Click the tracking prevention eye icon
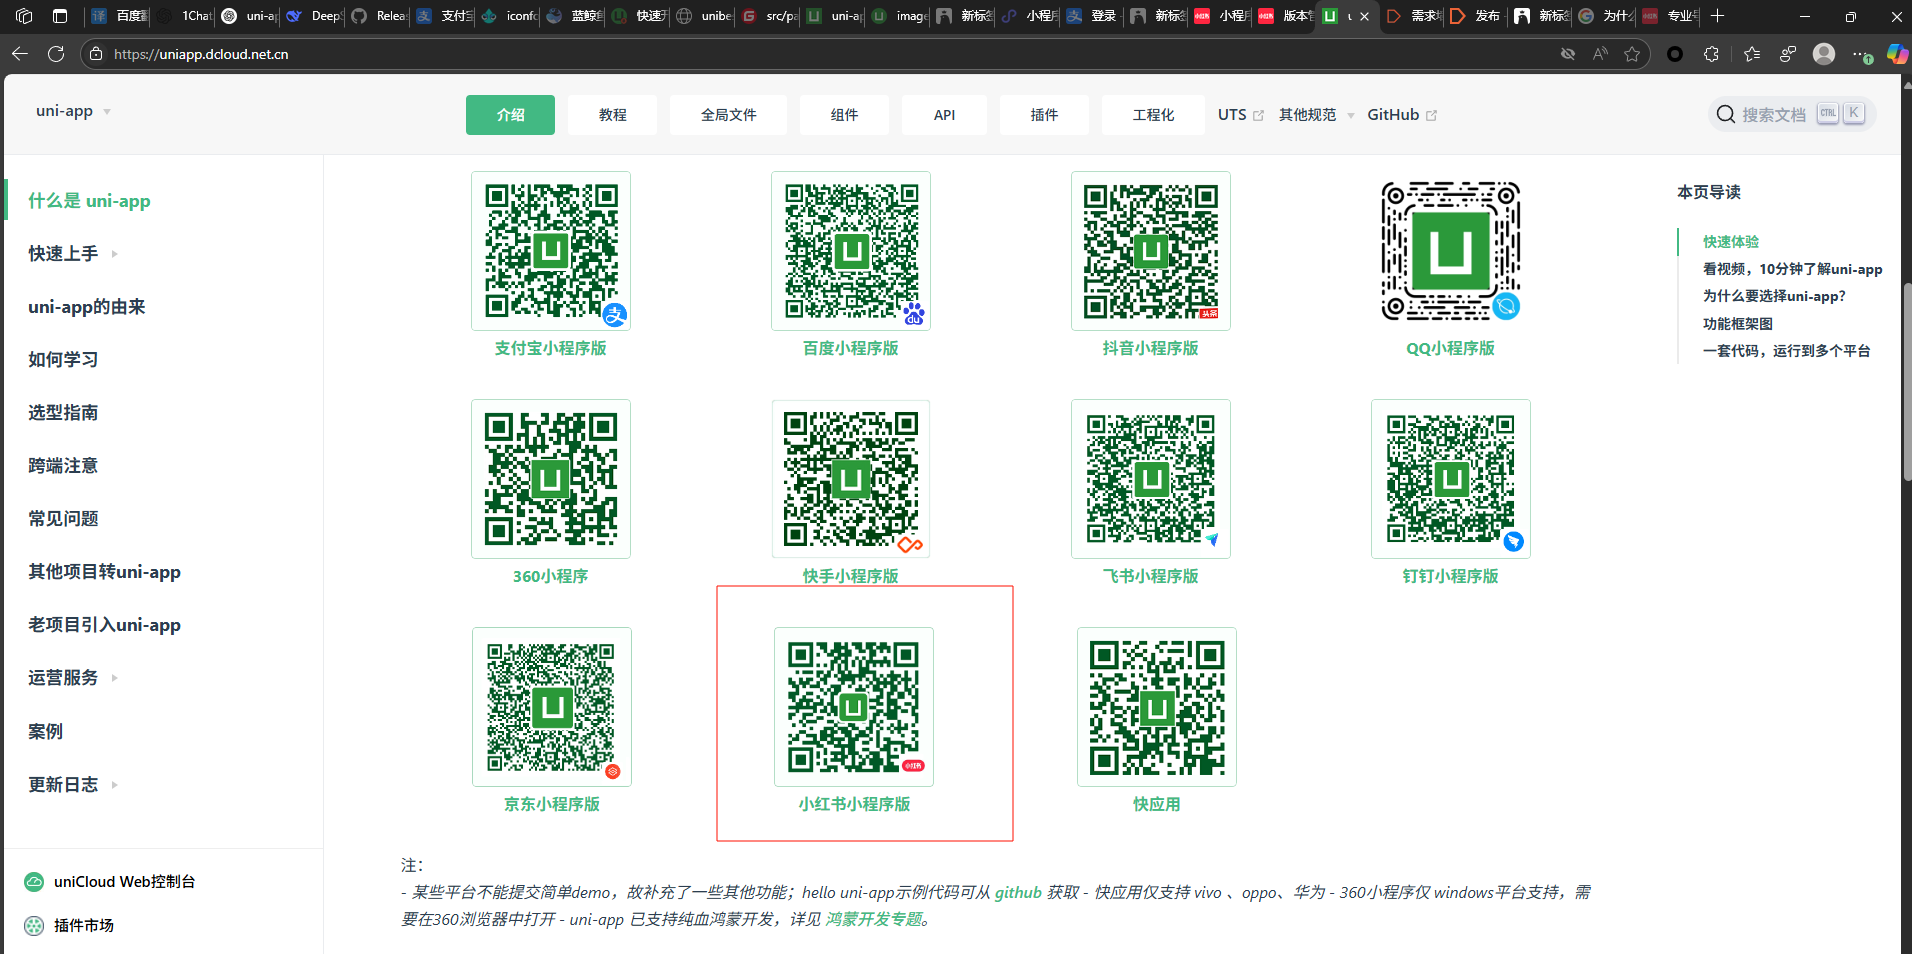Screen dimensions: 1912x954 (x=1568, y=54)
